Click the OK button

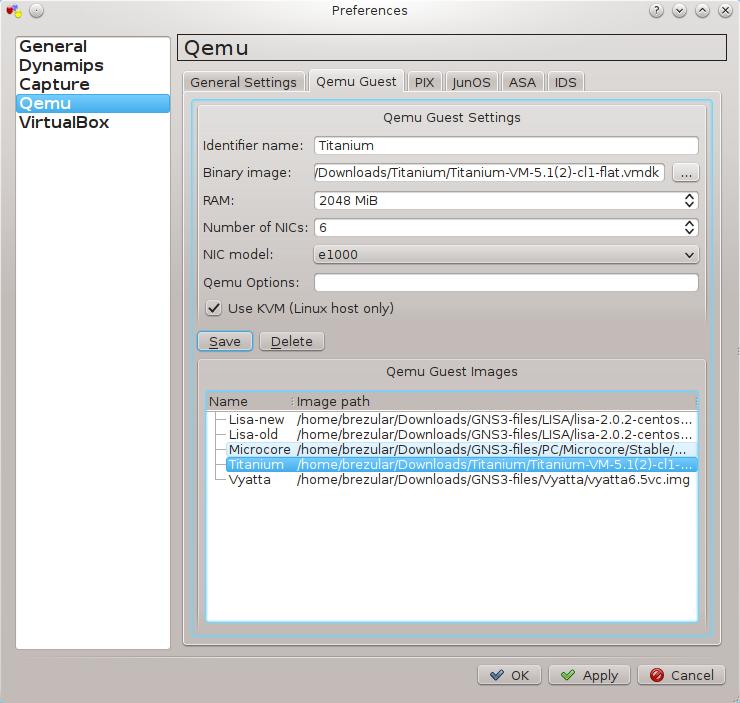(509, 675)
